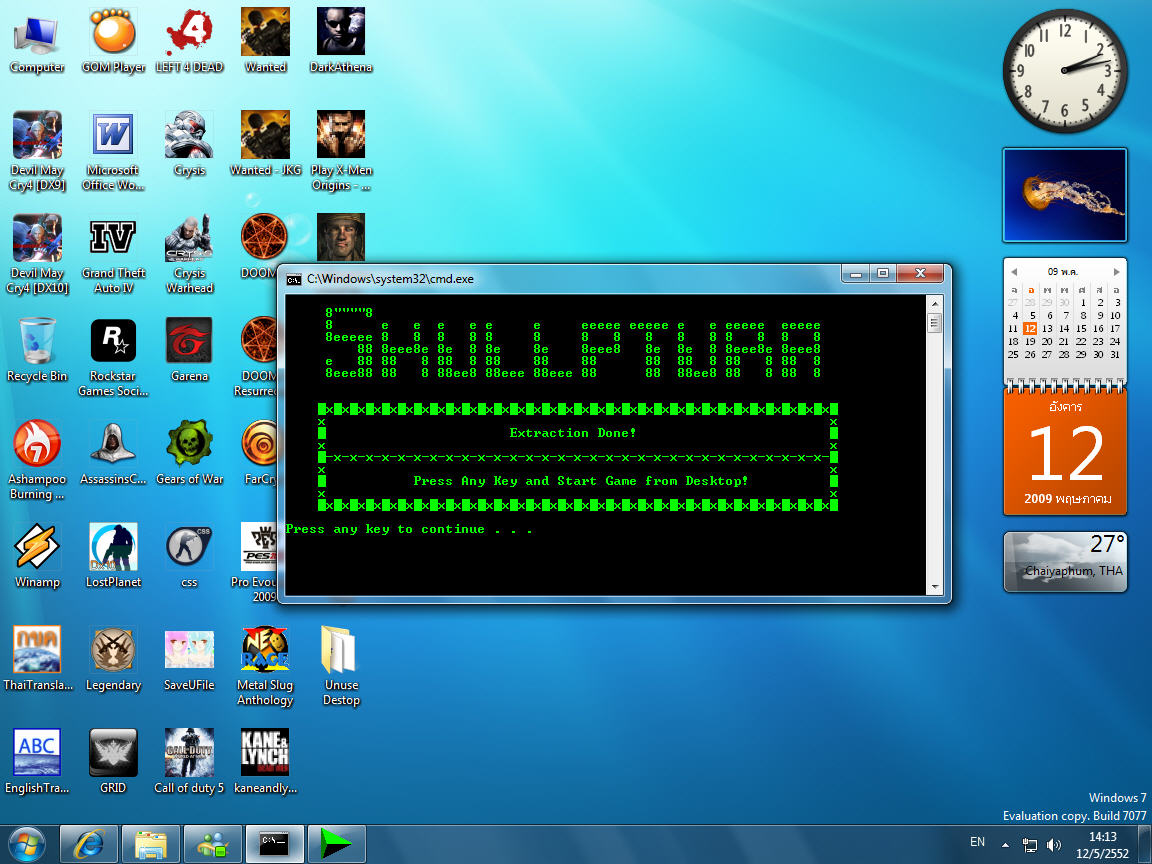Open Windows Explorer from taskbar
The width and height of the screenshot is (1152, 864).
click(x=151, y=844)
